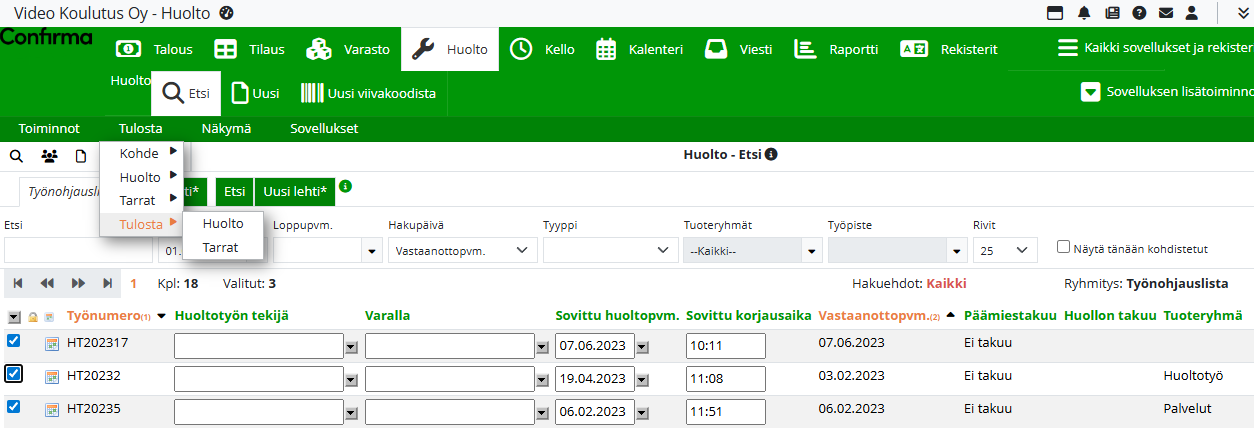This screenshot has height=428, width=1254.
Task: Click the Uusi viivakoodista barcode button
Action: [x=368, y=93]
